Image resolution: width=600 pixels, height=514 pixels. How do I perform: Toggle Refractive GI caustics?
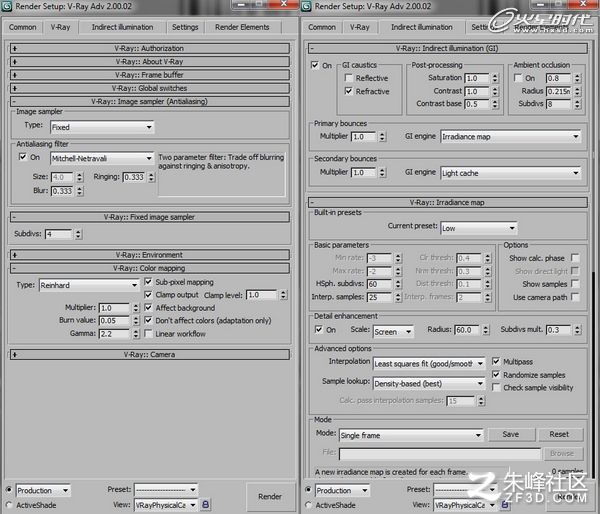click(x=349, y=91)
